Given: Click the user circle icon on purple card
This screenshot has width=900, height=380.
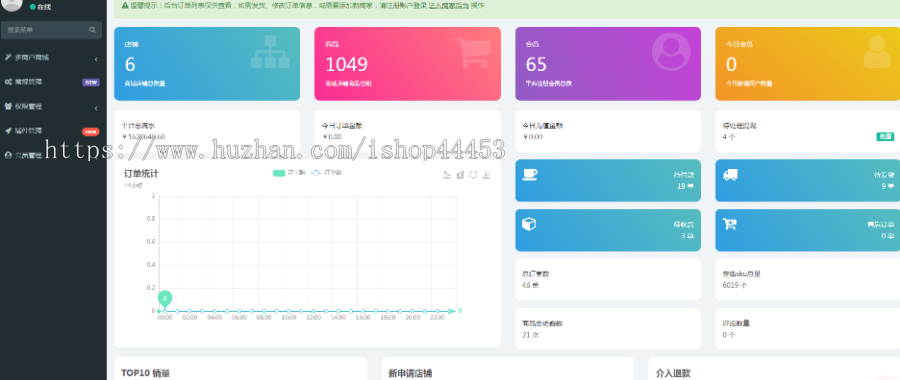Looking at the screenshot, I should pos(670,52).
